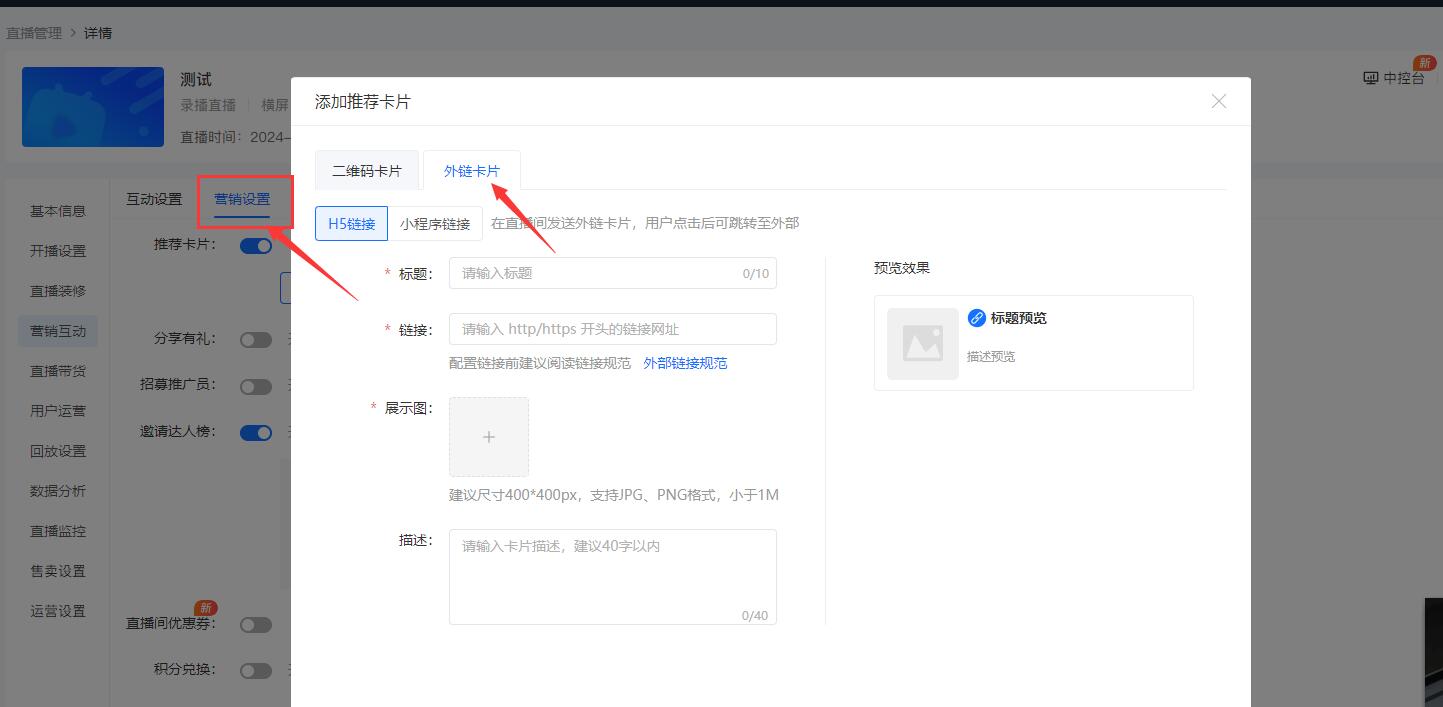Click the blue stream cover thumbnail for 测试

[92, 107]
